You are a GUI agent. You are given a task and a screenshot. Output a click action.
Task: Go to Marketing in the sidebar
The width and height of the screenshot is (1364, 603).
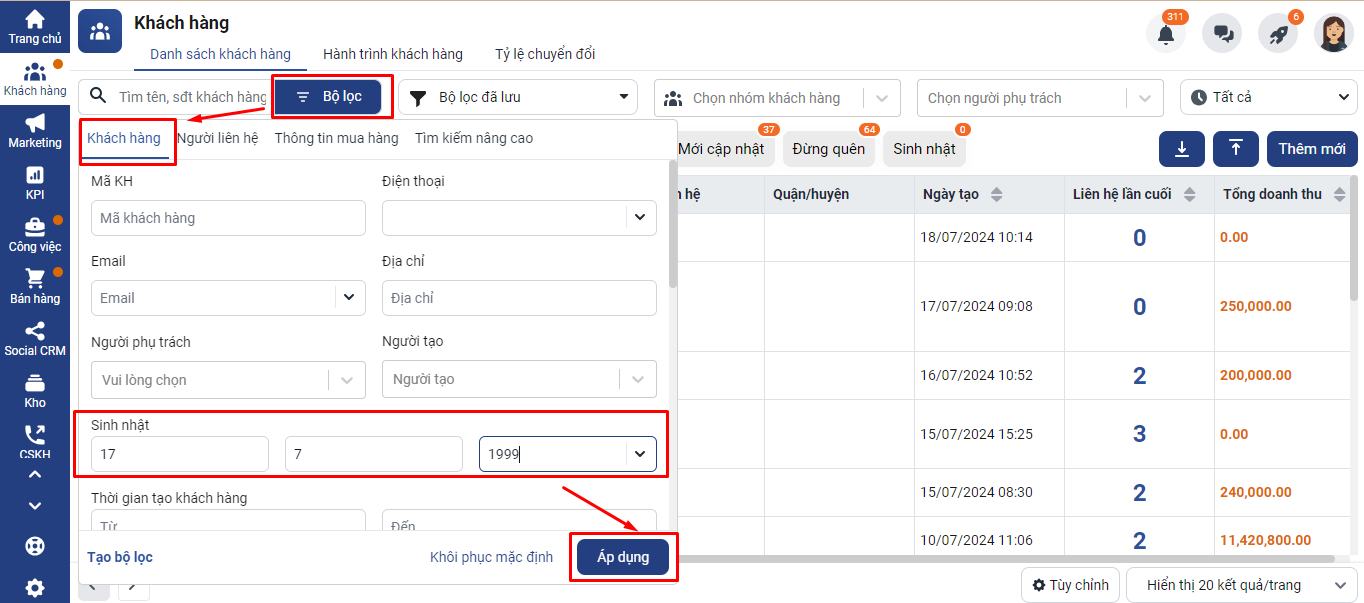tap(35, 131)
